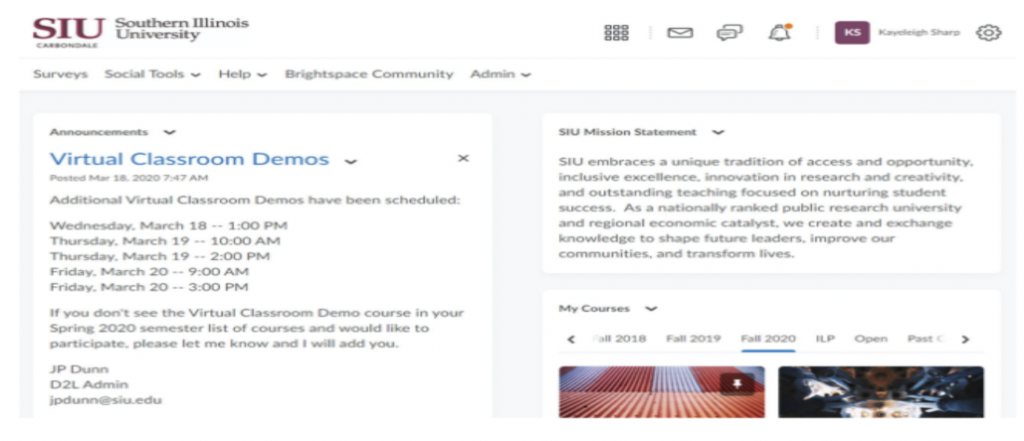Open the Admin menu

click(x=500, y=74)
